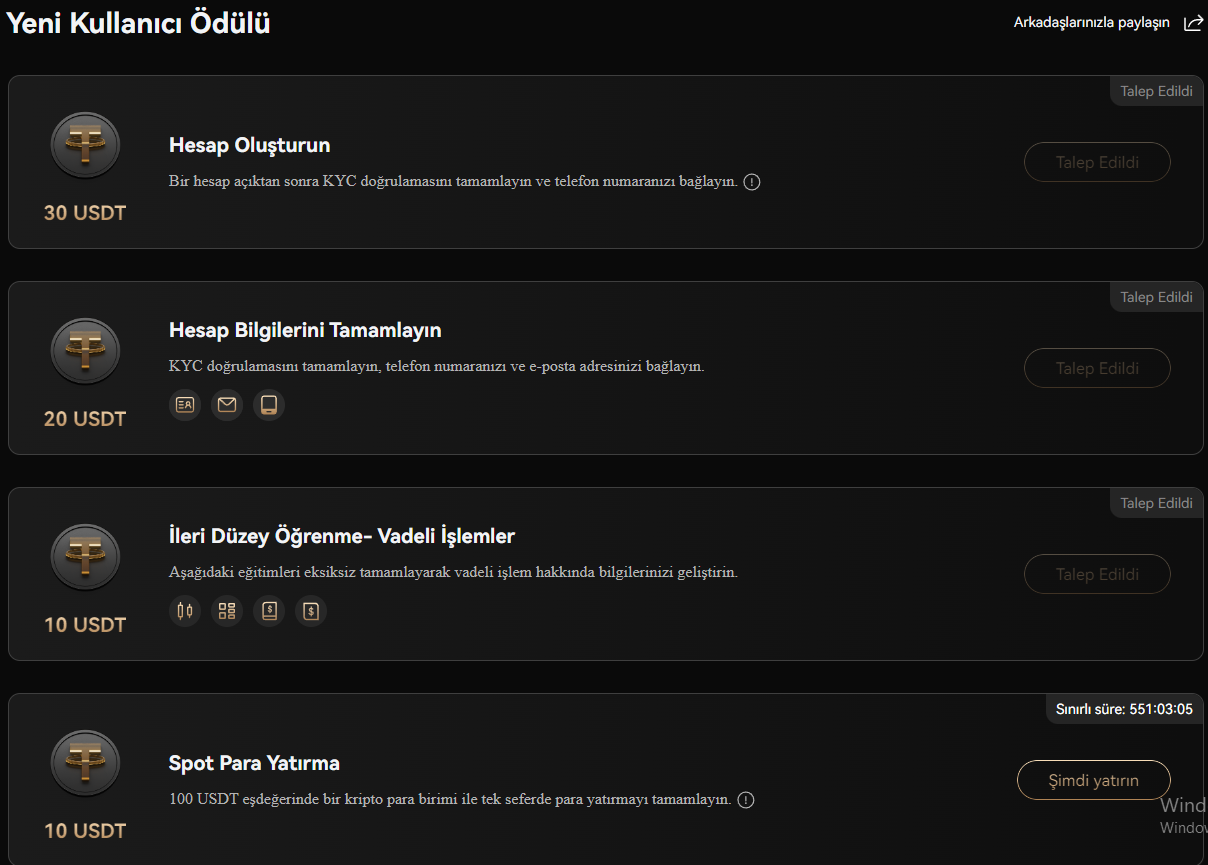Open info tooltip icon in Hesap Oluşturun description

click(752, 182)
